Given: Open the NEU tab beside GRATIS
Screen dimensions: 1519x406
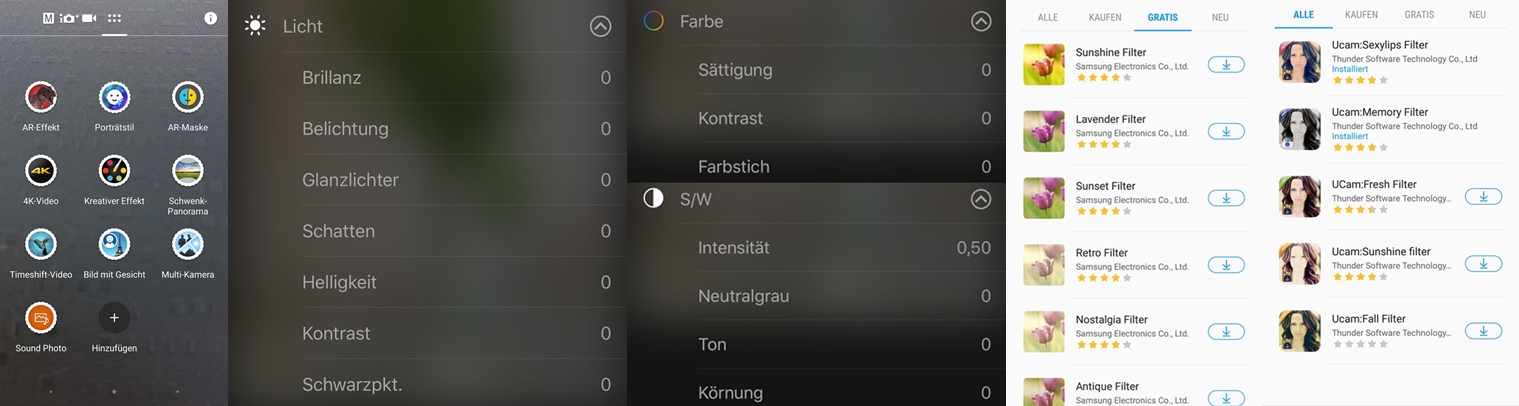Looking at the screenshot, I should pyautogui.click(x=1220, y=18).
